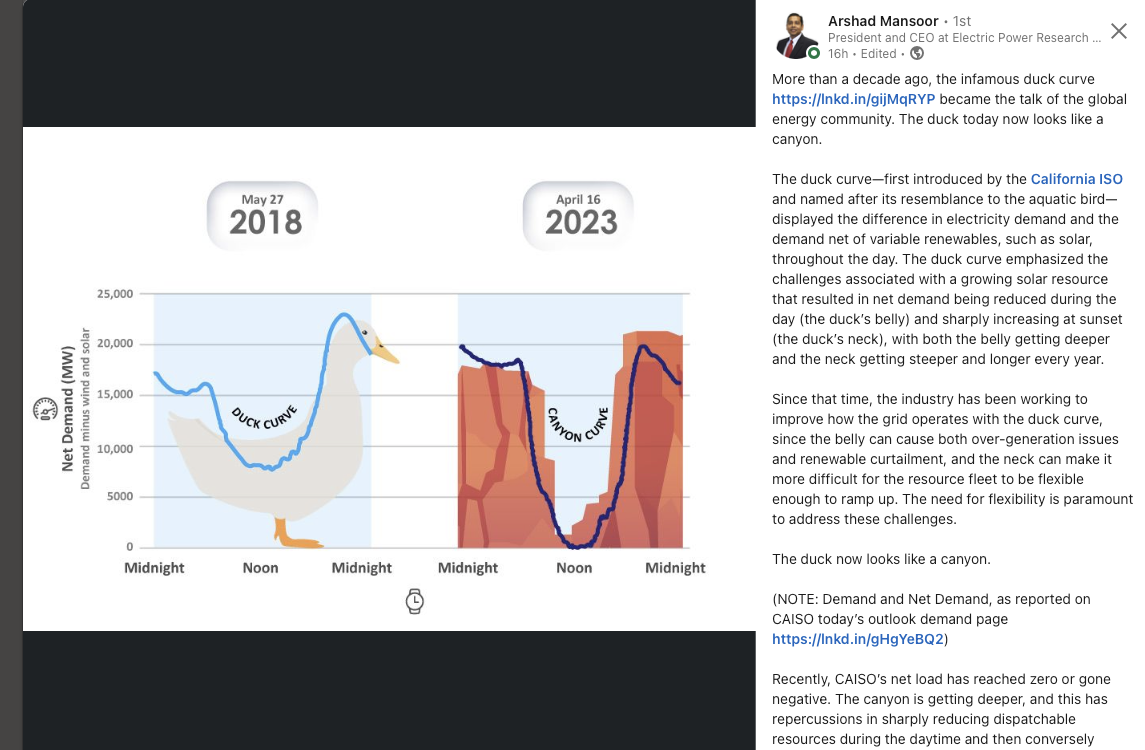The image size is (1145, 750).
Task: Click the 'President and CEO' headline text
Action: pos(964,38)
